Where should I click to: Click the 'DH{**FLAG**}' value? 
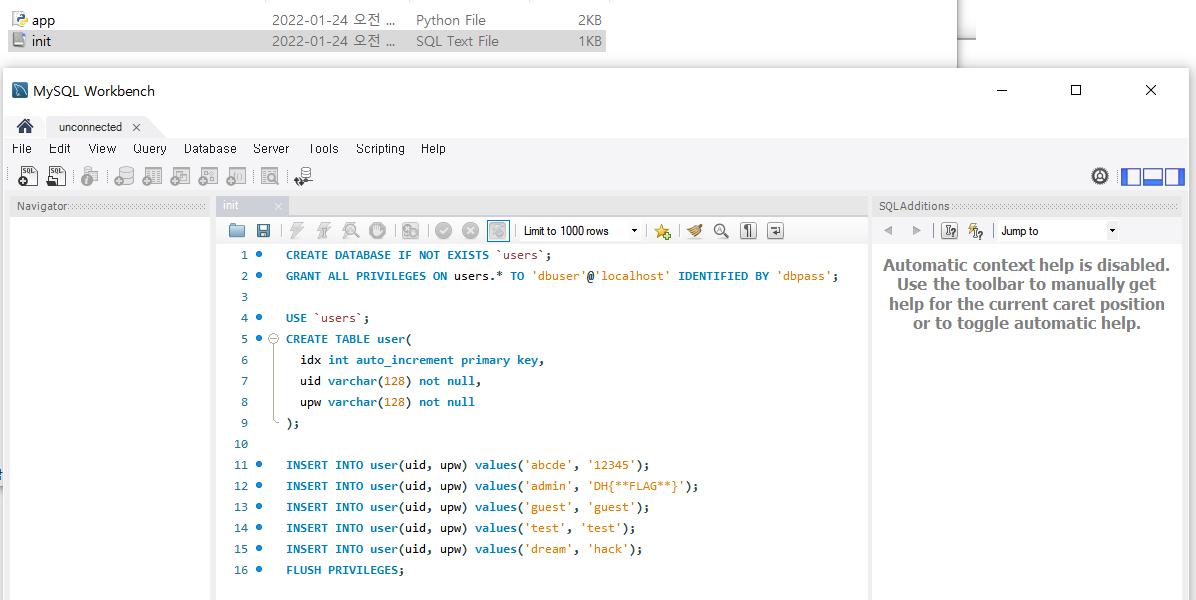pyautogui.click(x=637, y=486)
